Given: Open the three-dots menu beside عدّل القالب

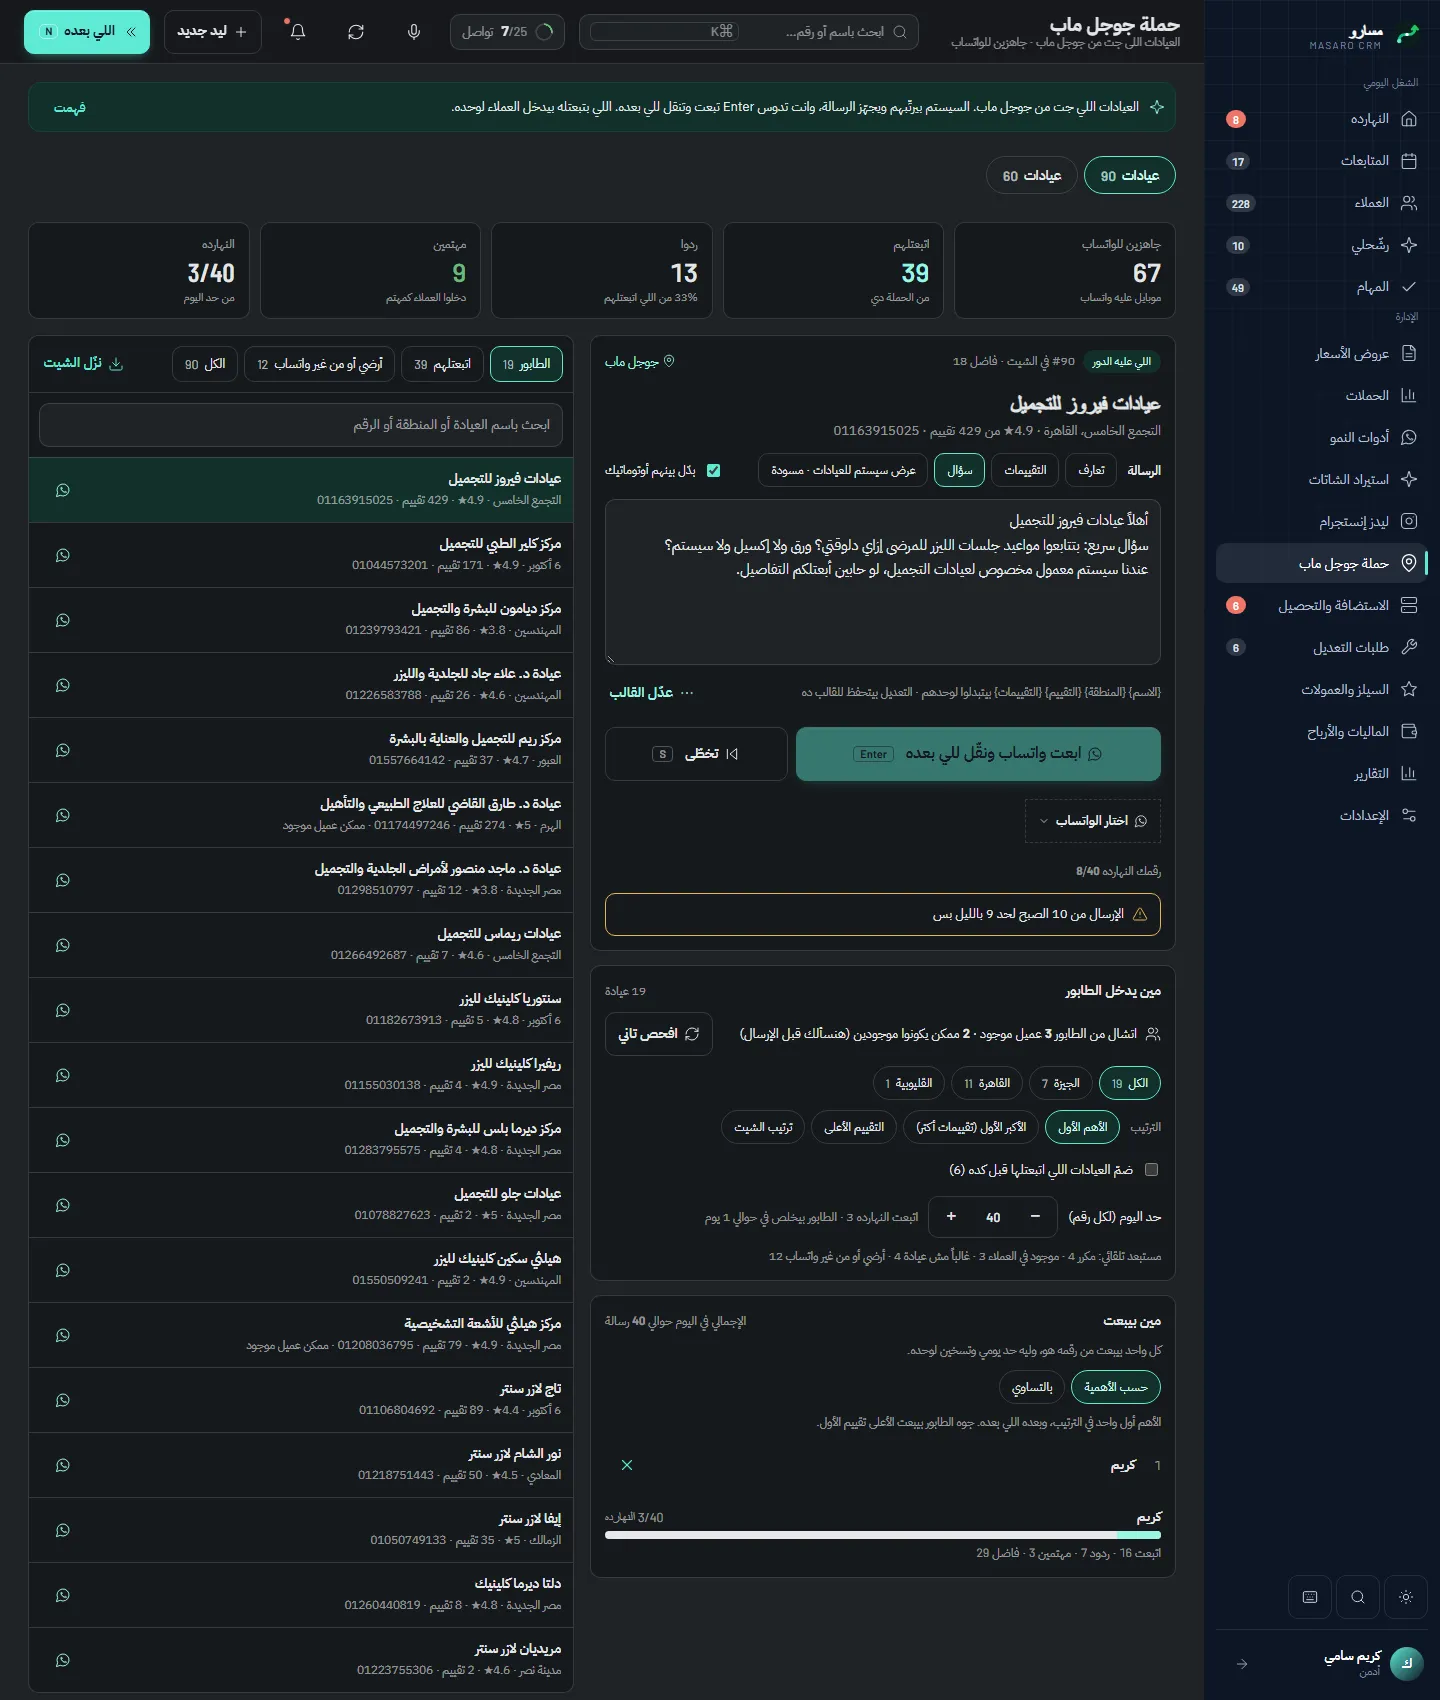Looking at the screenshot, I should pyautogui.click(x=687, y=692).
